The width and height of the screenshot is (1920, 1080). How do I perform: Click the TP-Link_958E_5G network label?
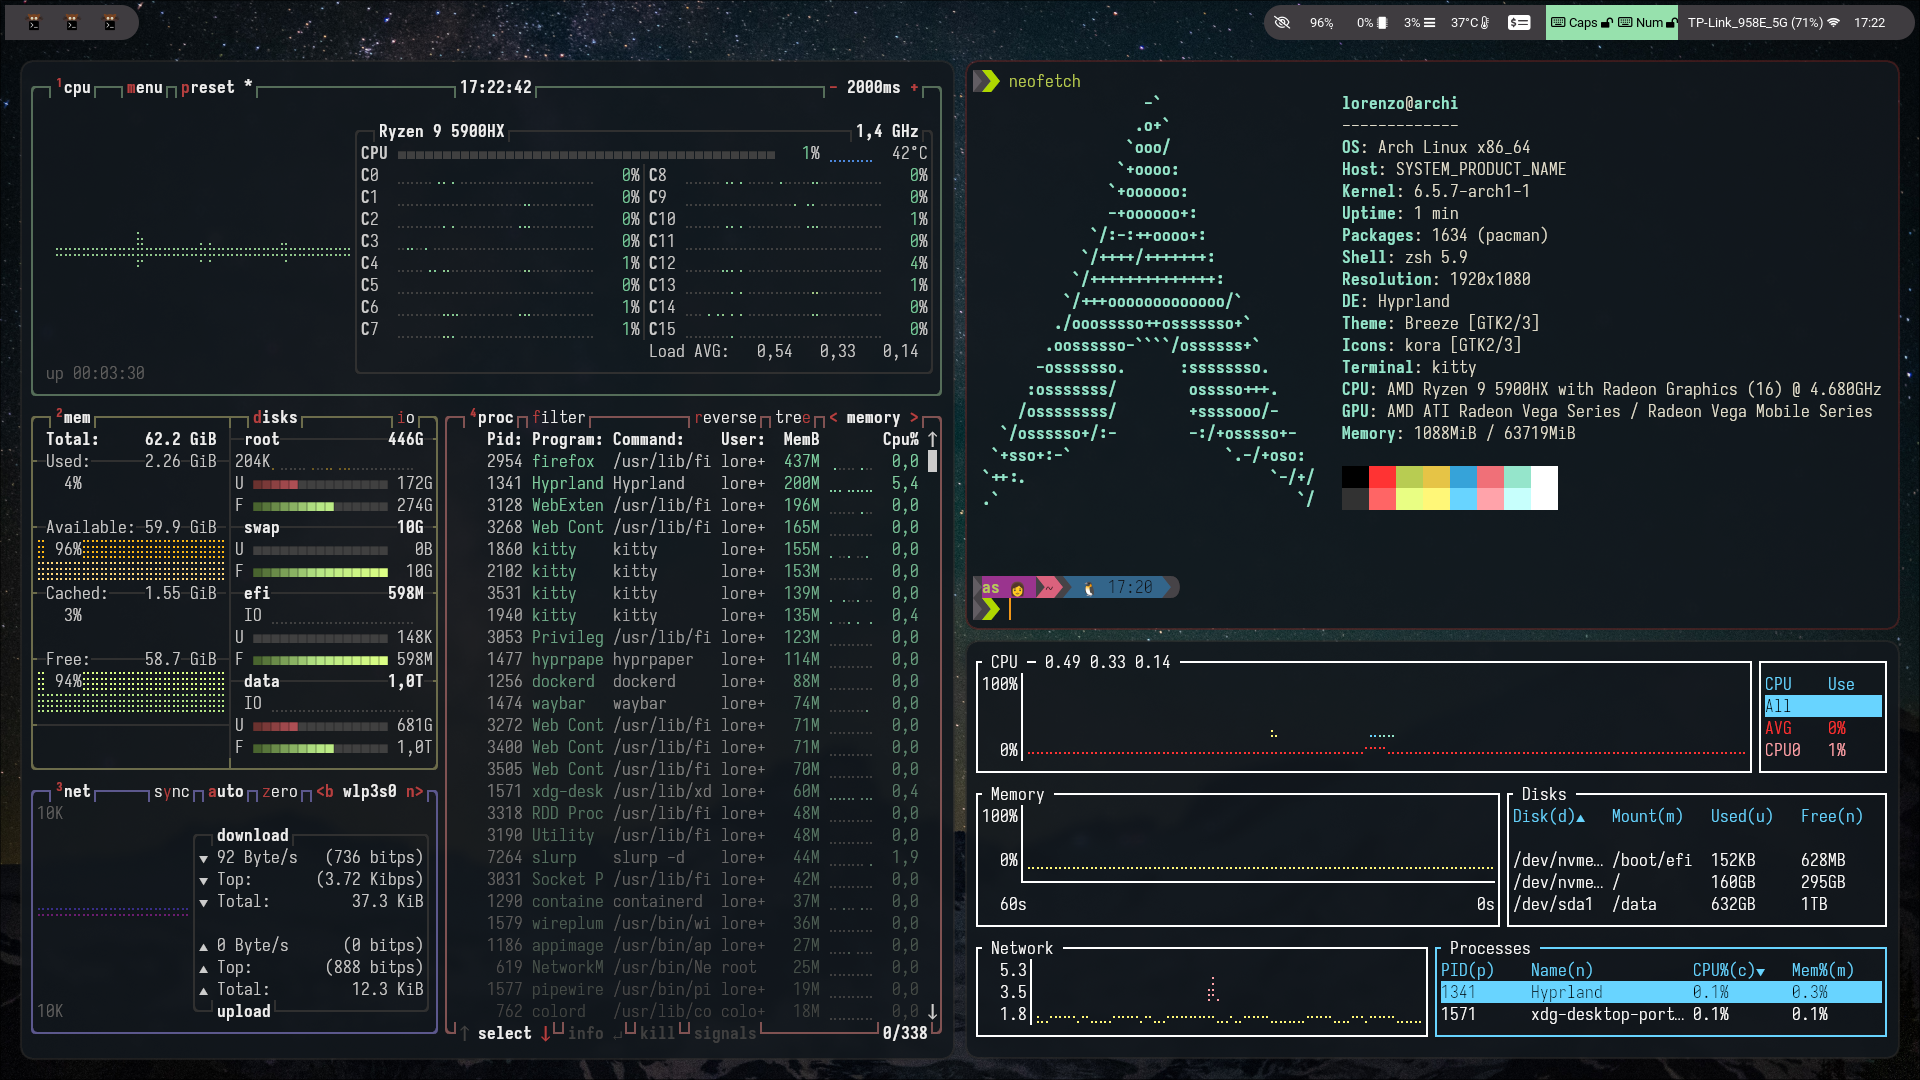pos(1755,22)
